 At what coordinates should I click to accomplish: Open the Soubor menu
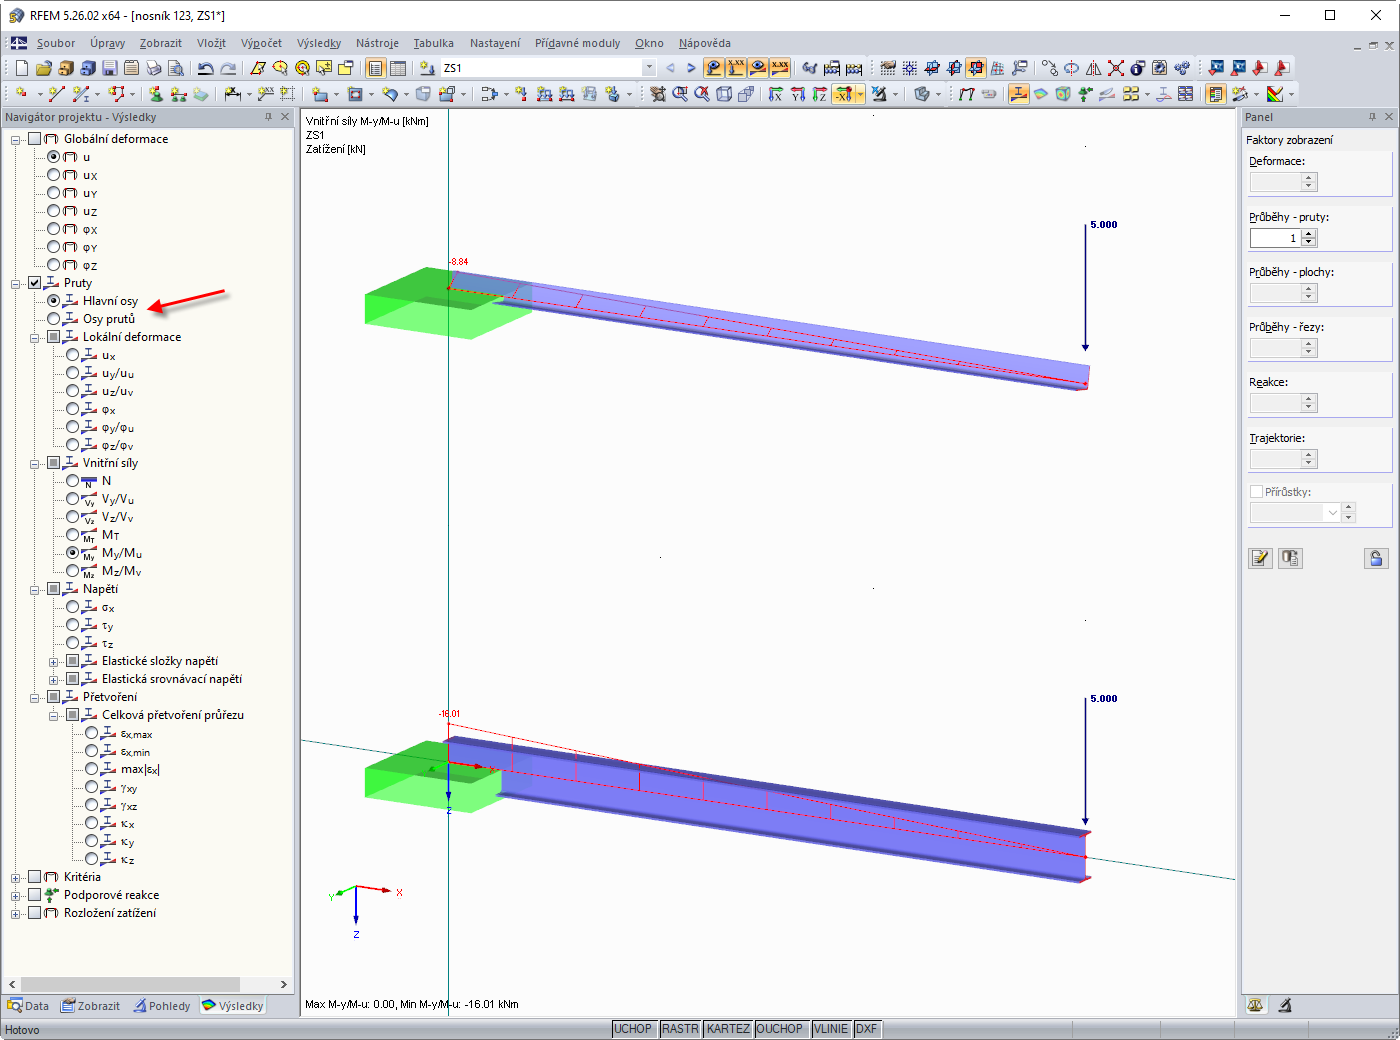(56, 43)
